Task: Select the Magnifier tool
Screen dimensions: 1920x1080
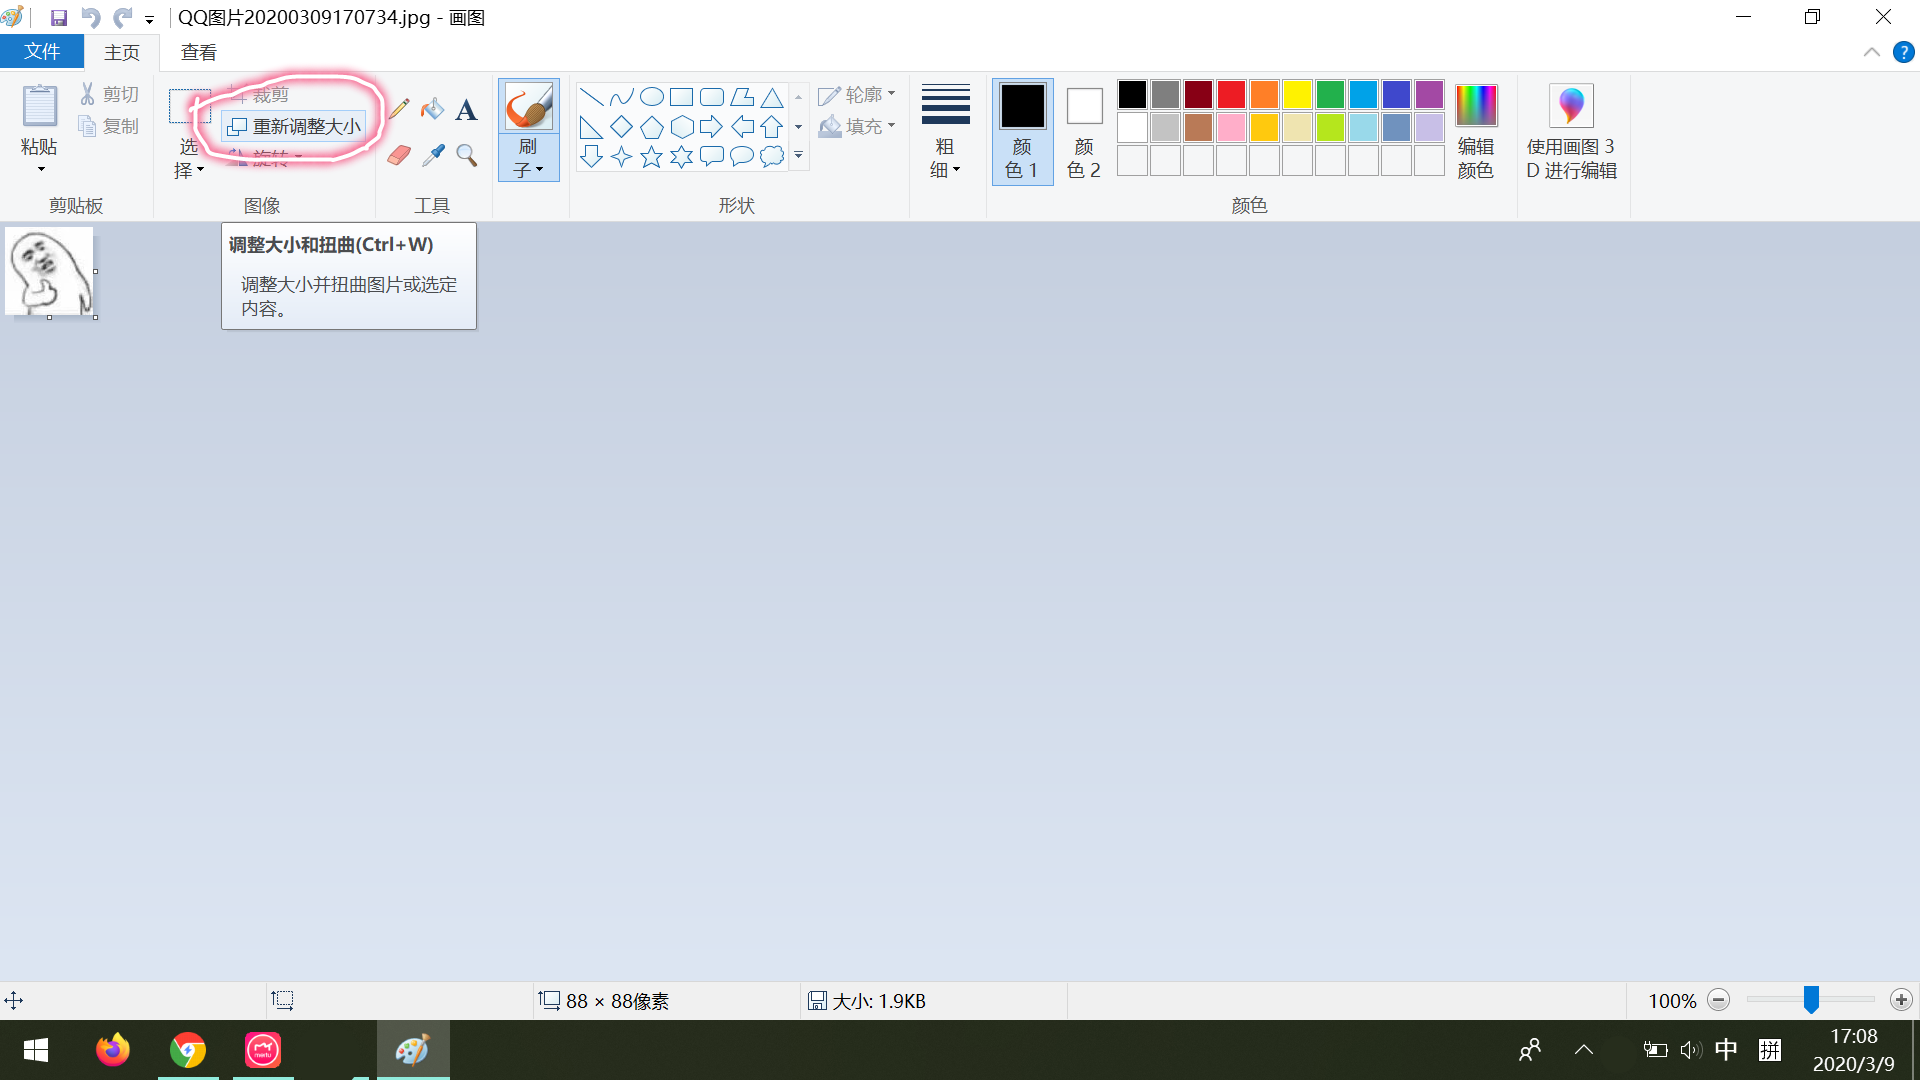Action: pos(466,155)
